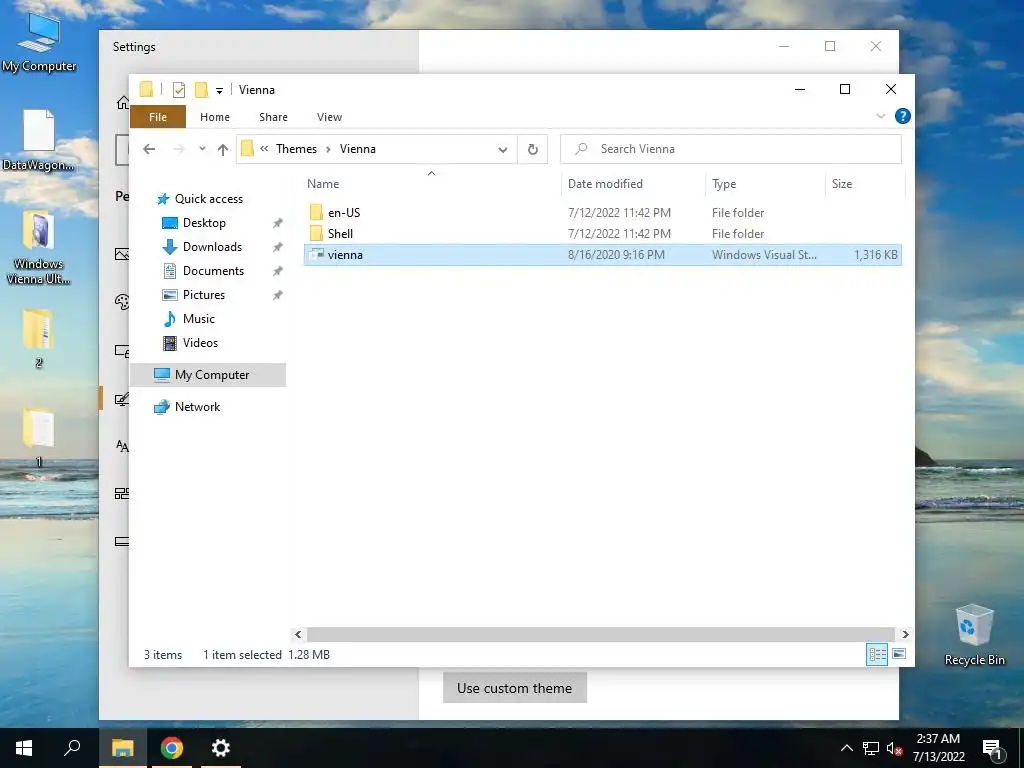
Task: Select Quick access in navigation pane
Action: pos(208,199)
